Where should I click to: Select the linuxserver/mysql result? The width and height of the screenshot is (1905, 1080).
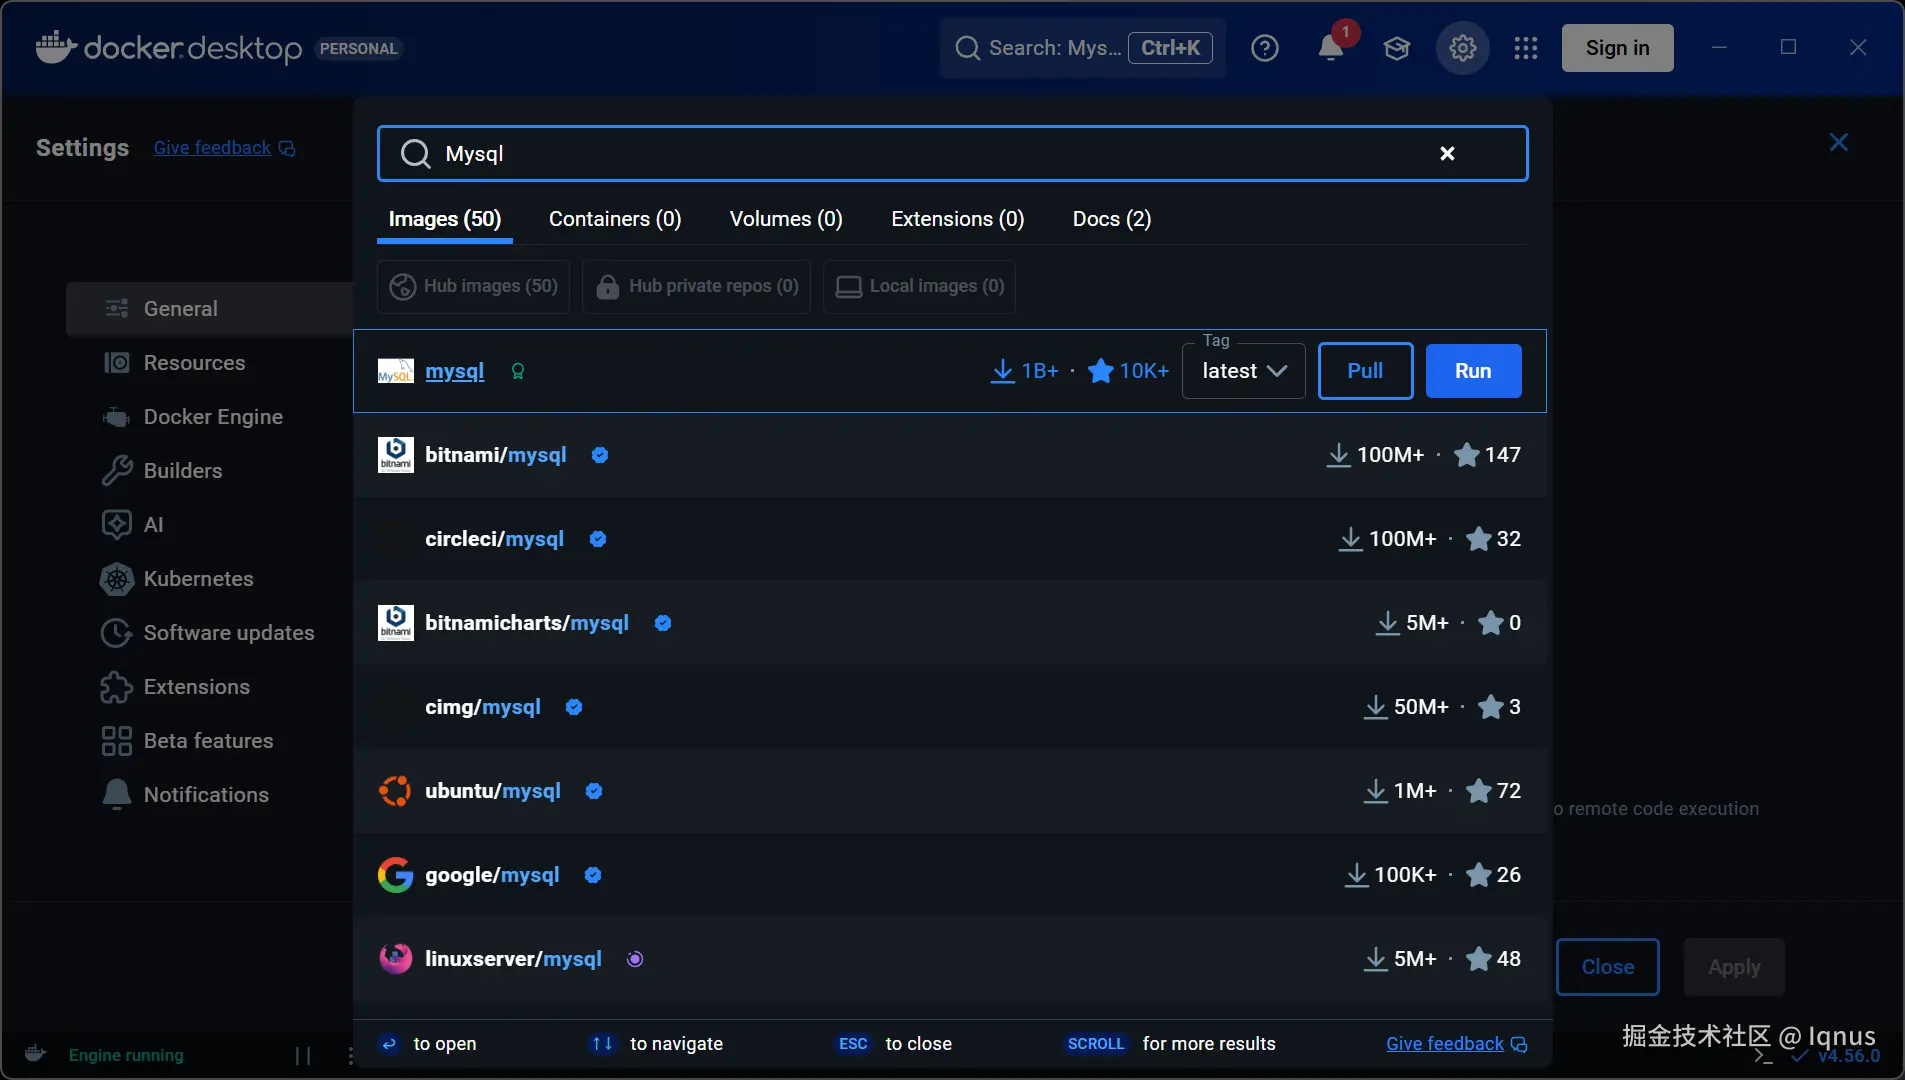click(950, 959)
